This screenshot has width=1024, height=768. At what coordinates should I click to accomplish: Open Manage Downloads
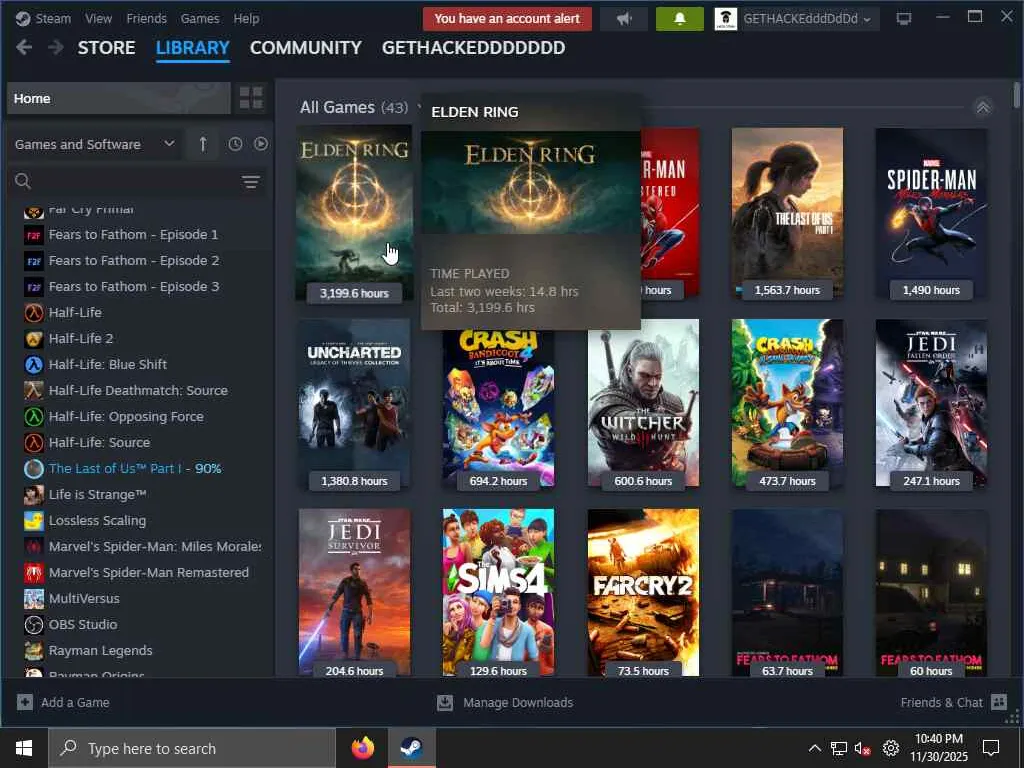[505, 702]
